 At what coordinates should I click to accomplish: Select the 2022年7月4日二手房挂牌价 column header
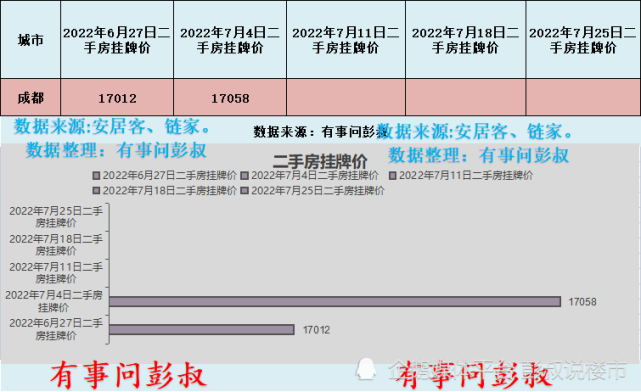click(x=230, y=40)
